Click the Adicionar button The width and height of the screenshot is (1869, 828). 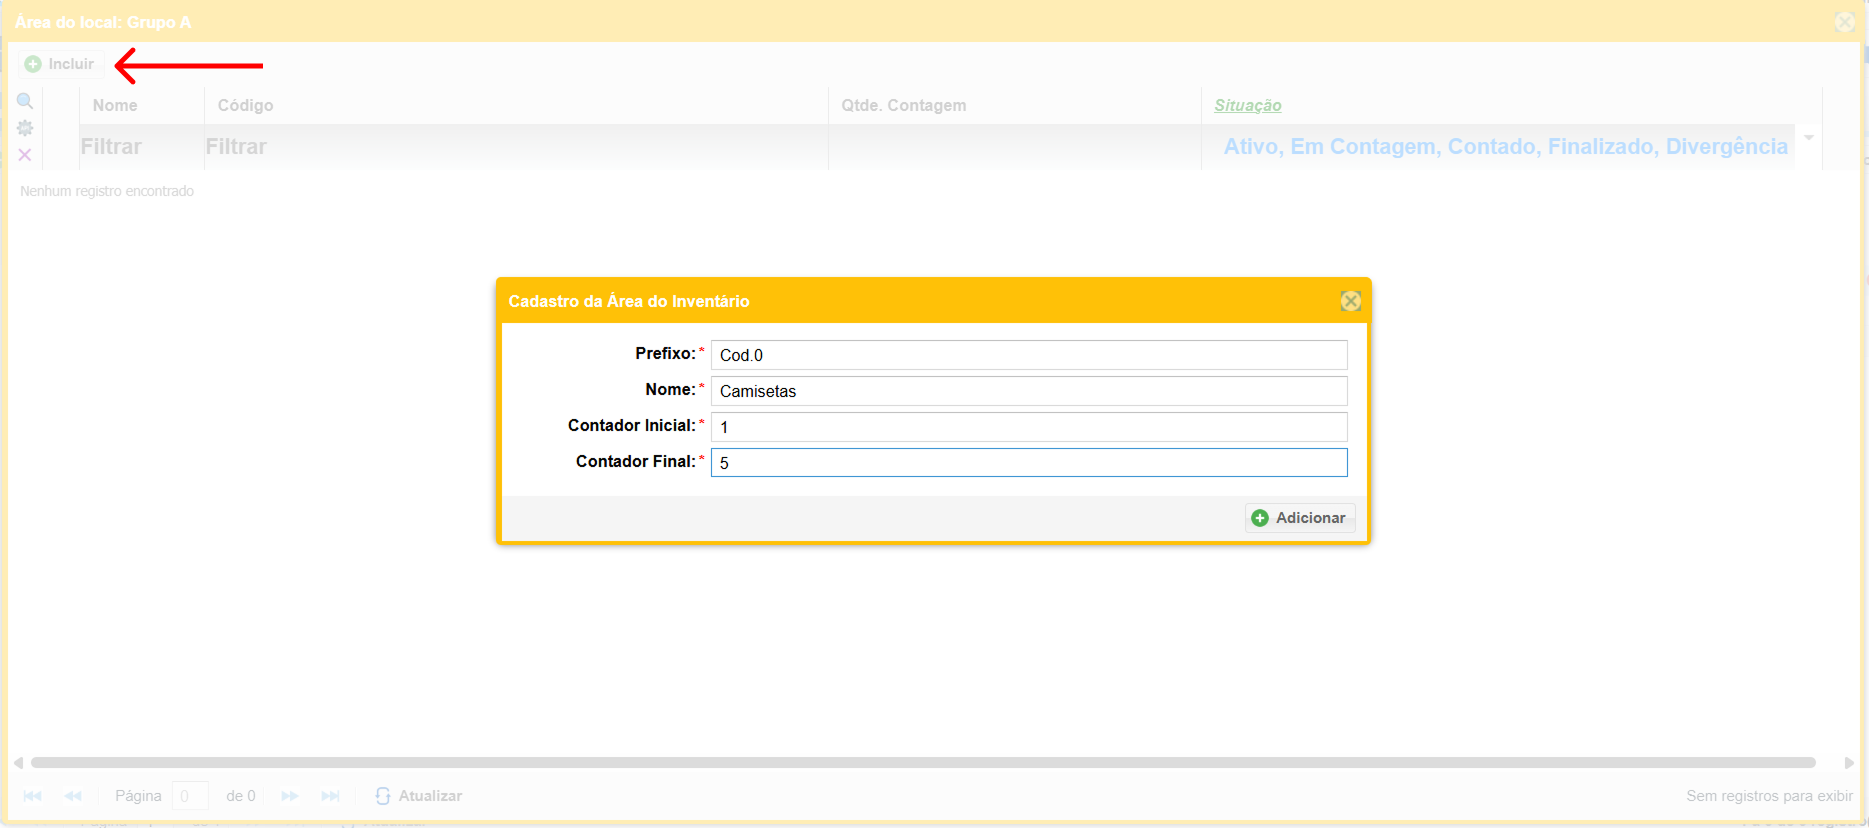point(1299,518)
